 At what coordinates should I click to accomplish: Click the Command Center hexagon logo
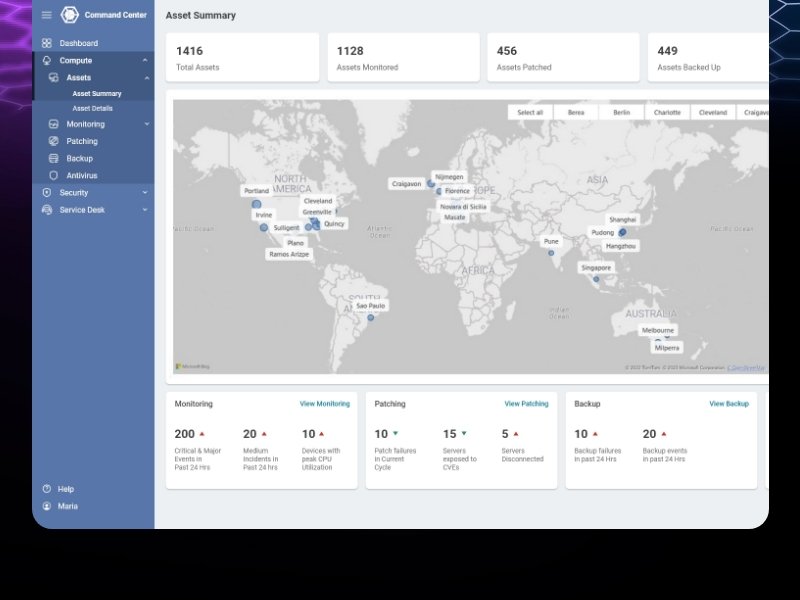tap(69, 15)
